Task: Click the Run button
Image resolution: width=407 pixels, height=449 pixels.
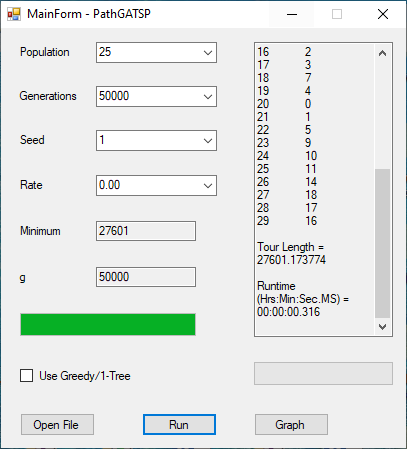Action: [x=179, y=425]
